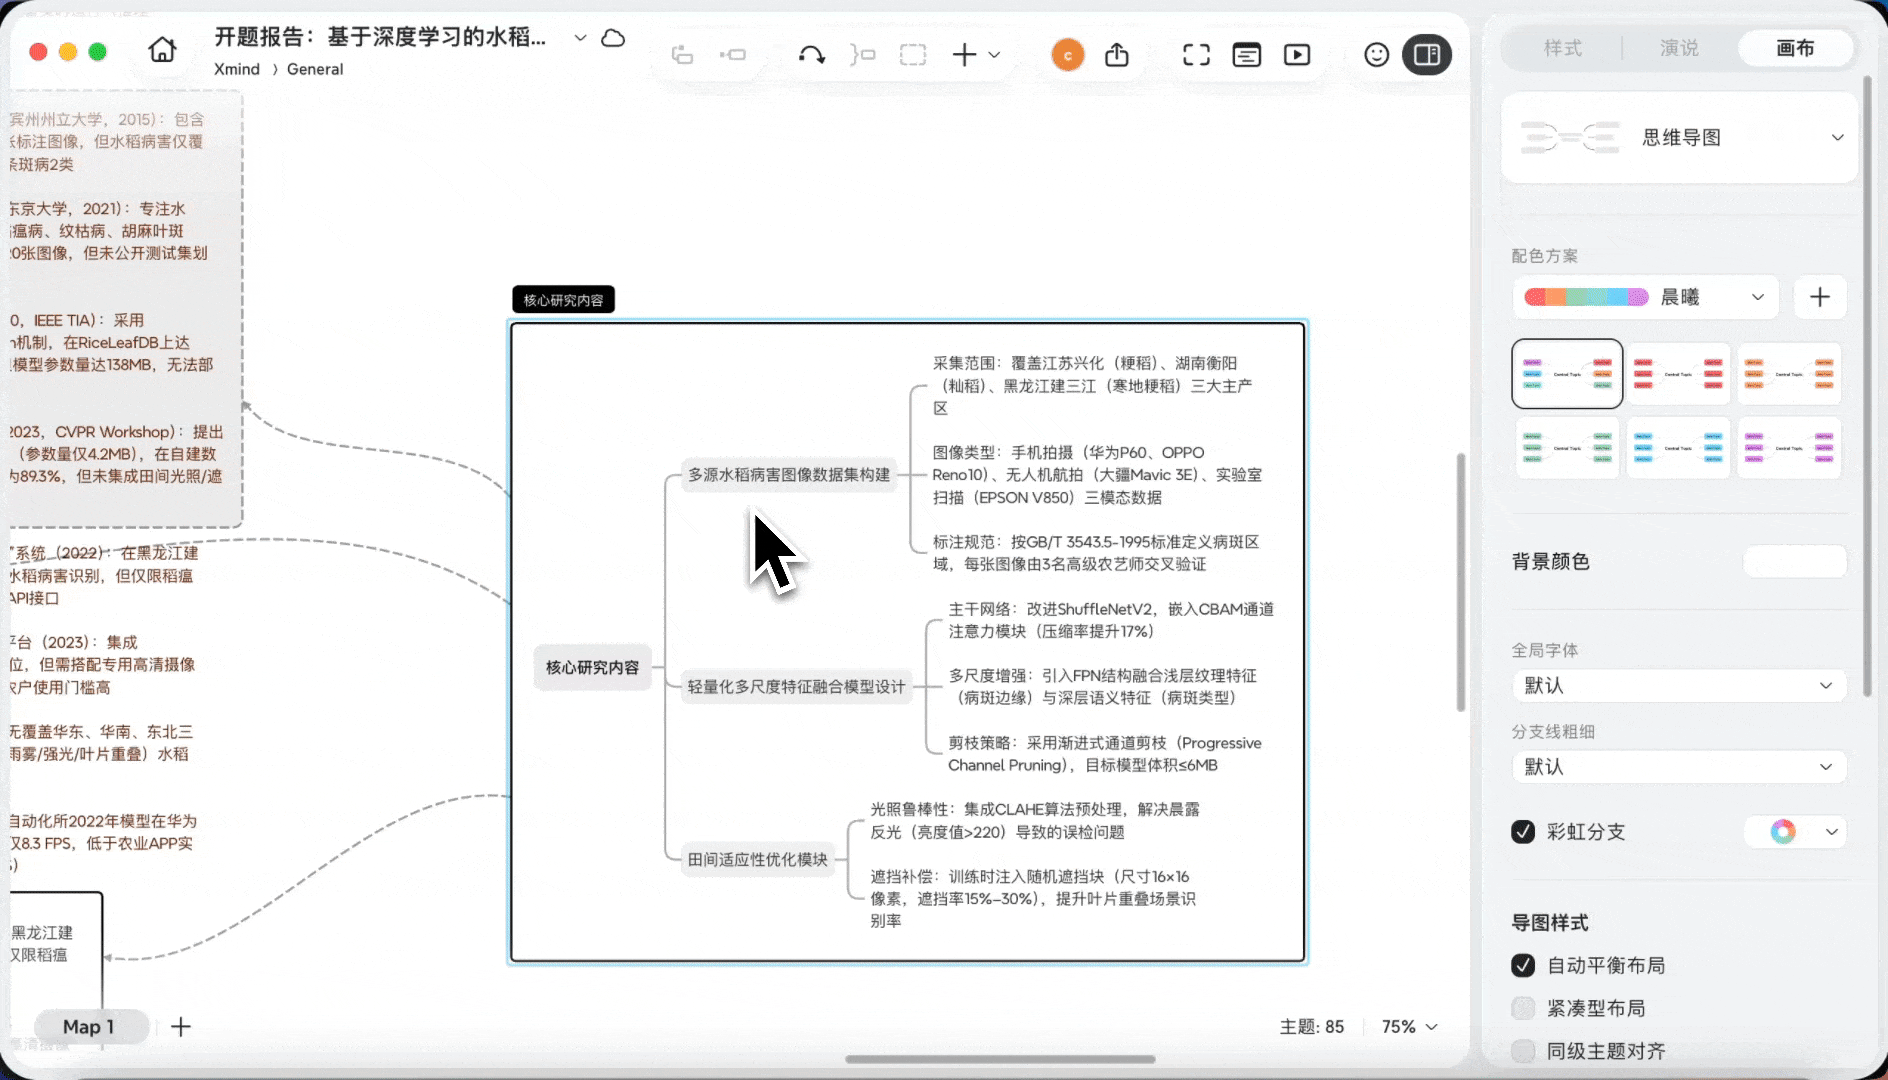1888x1080 pixels.
Task: Select the 光照鲁棒性 subtopic text
Action: [1035, 821]
